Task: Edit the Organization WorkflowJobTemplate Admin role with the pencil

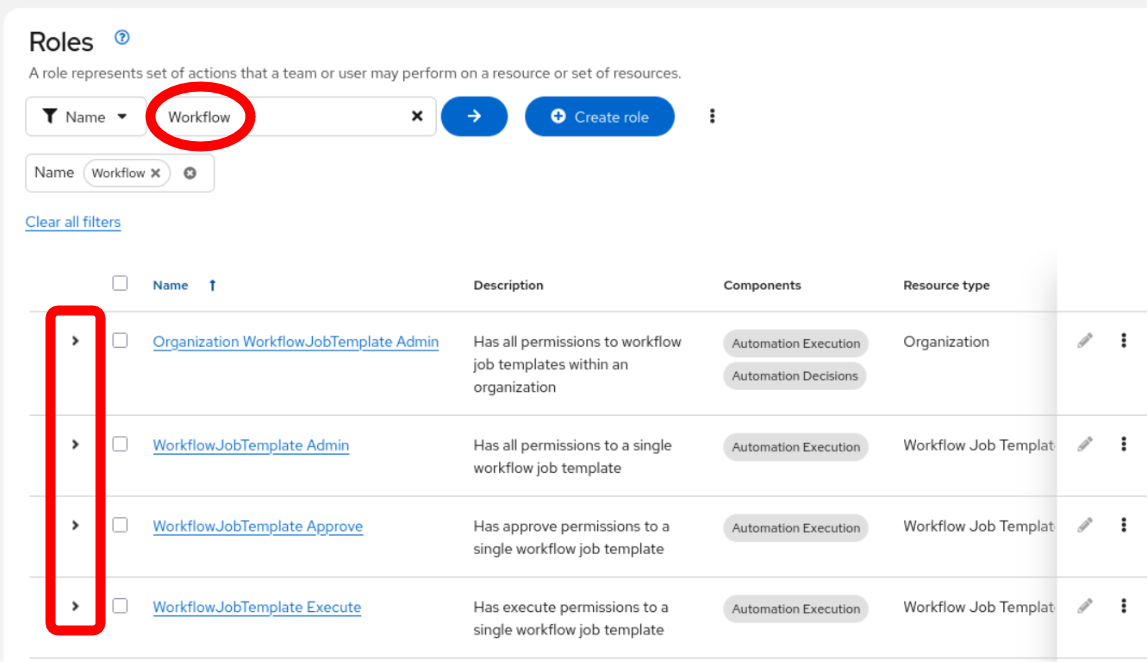Action: pyautogui.click(x=1085, y=341)
